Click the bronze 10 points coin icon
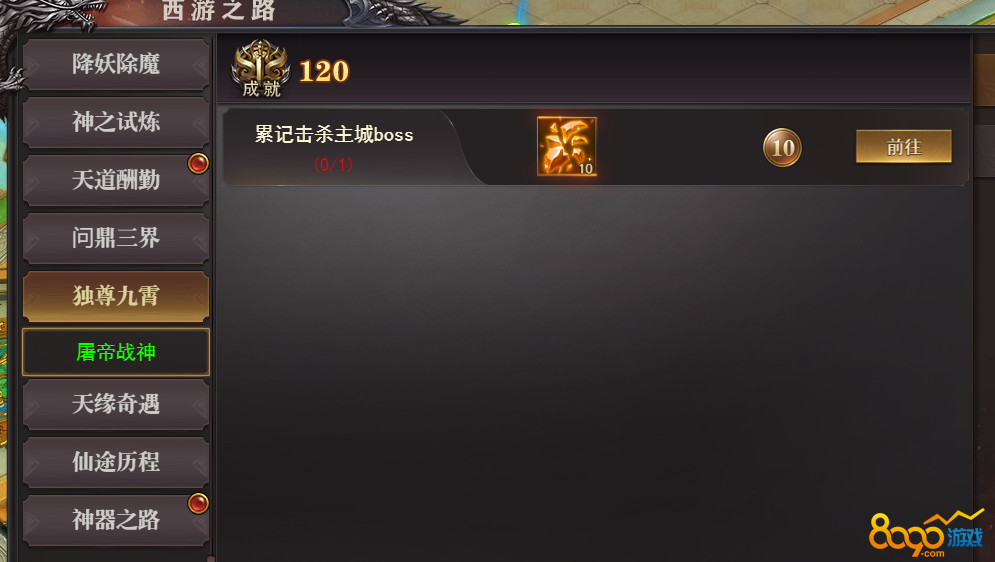The image size is (995, 562). 782,147
